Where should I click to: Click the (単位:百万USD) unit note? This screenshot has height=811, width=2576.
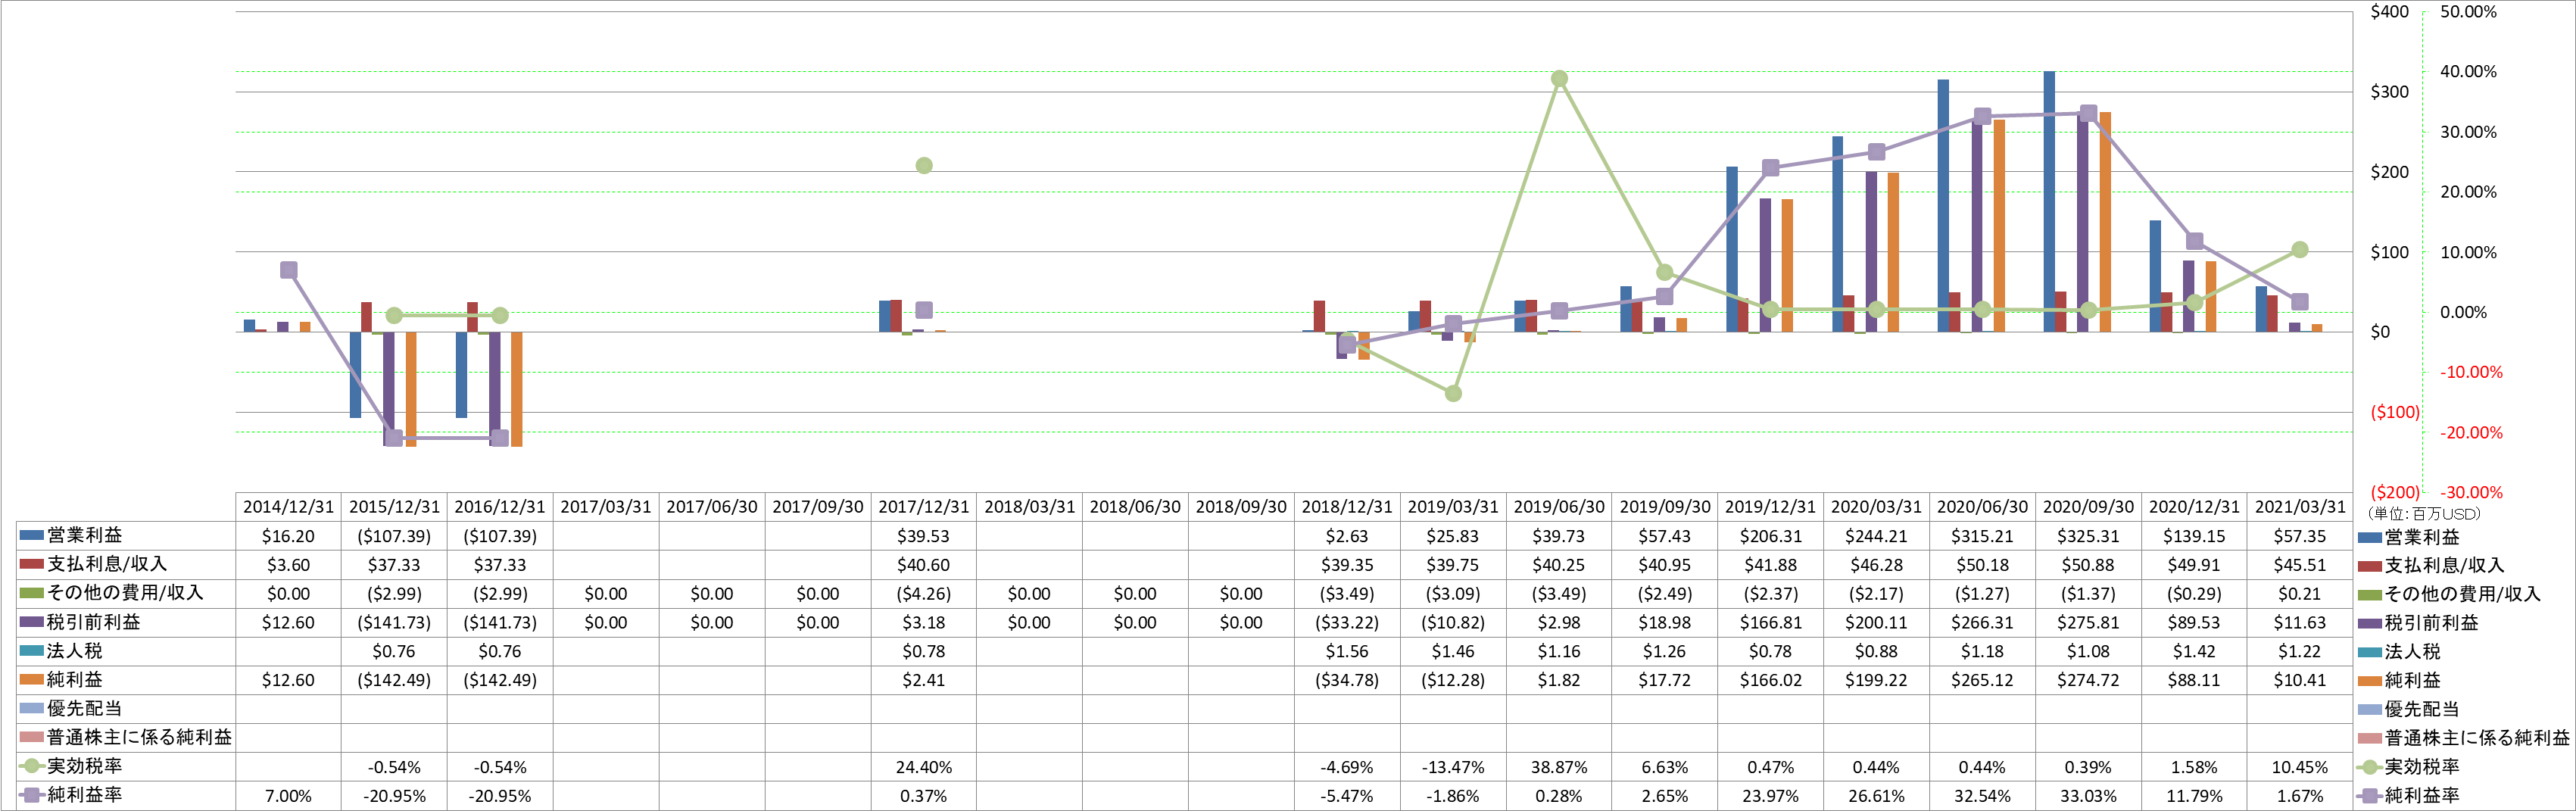pos(2424,514)
